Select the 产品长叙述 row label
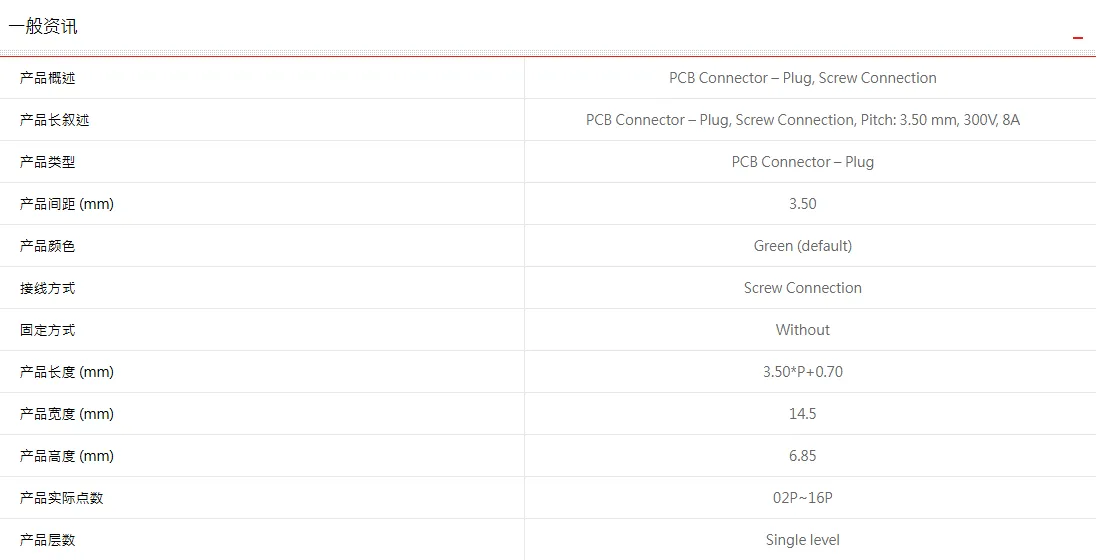The image size is (1097, 560). pyautogui.click(x=55, y=120)
